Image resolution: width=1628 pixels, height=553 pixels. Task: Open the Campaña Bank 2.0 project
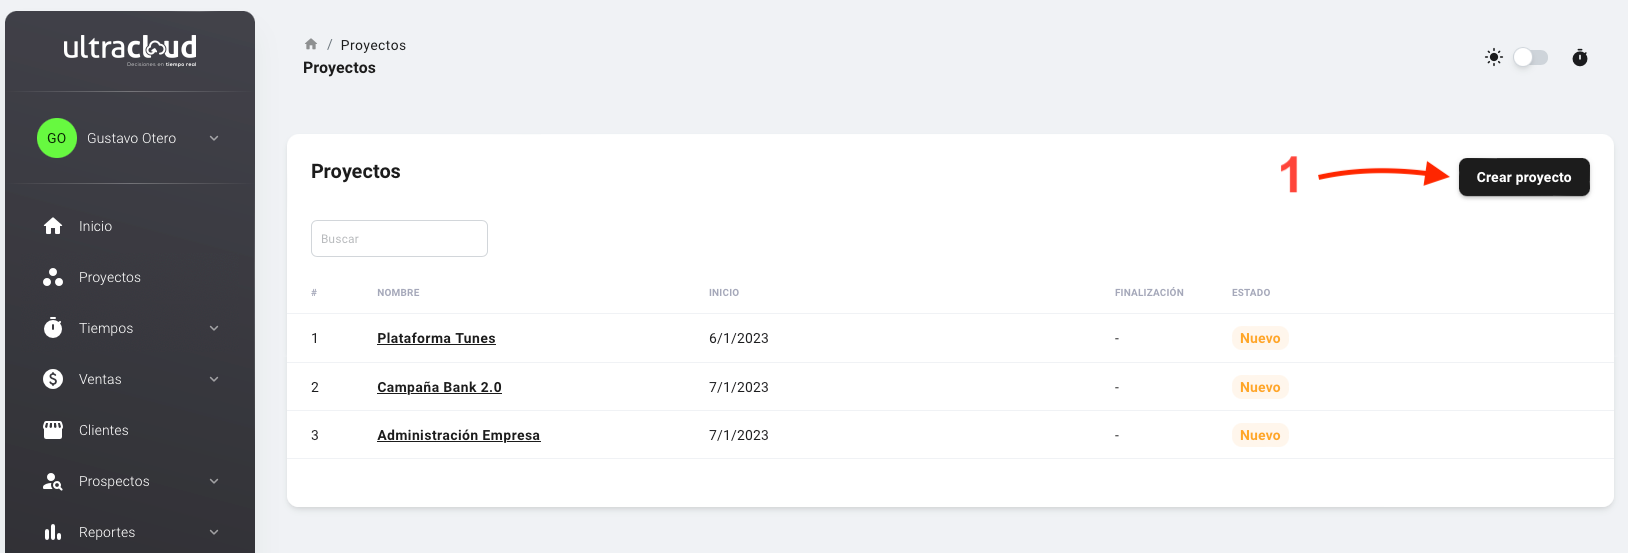point(439,387)
